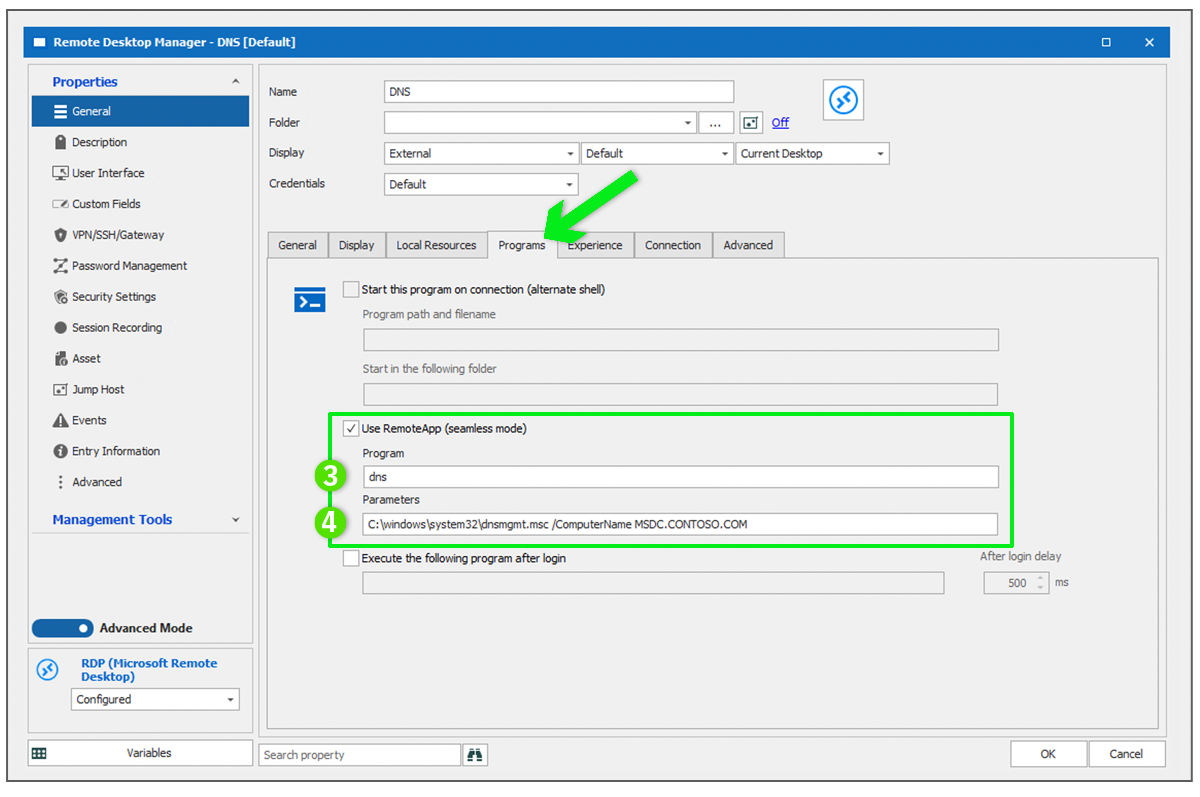The width and height of the screenshot is (1200, 797).
Task: Click the binoculars search icon
Action: 475,755
